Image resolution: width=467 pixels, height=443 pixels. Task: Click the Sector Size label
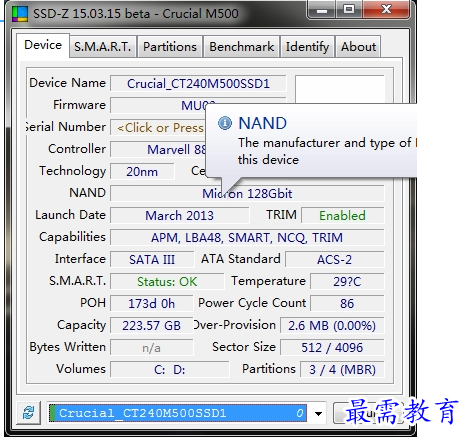point(244,347)
